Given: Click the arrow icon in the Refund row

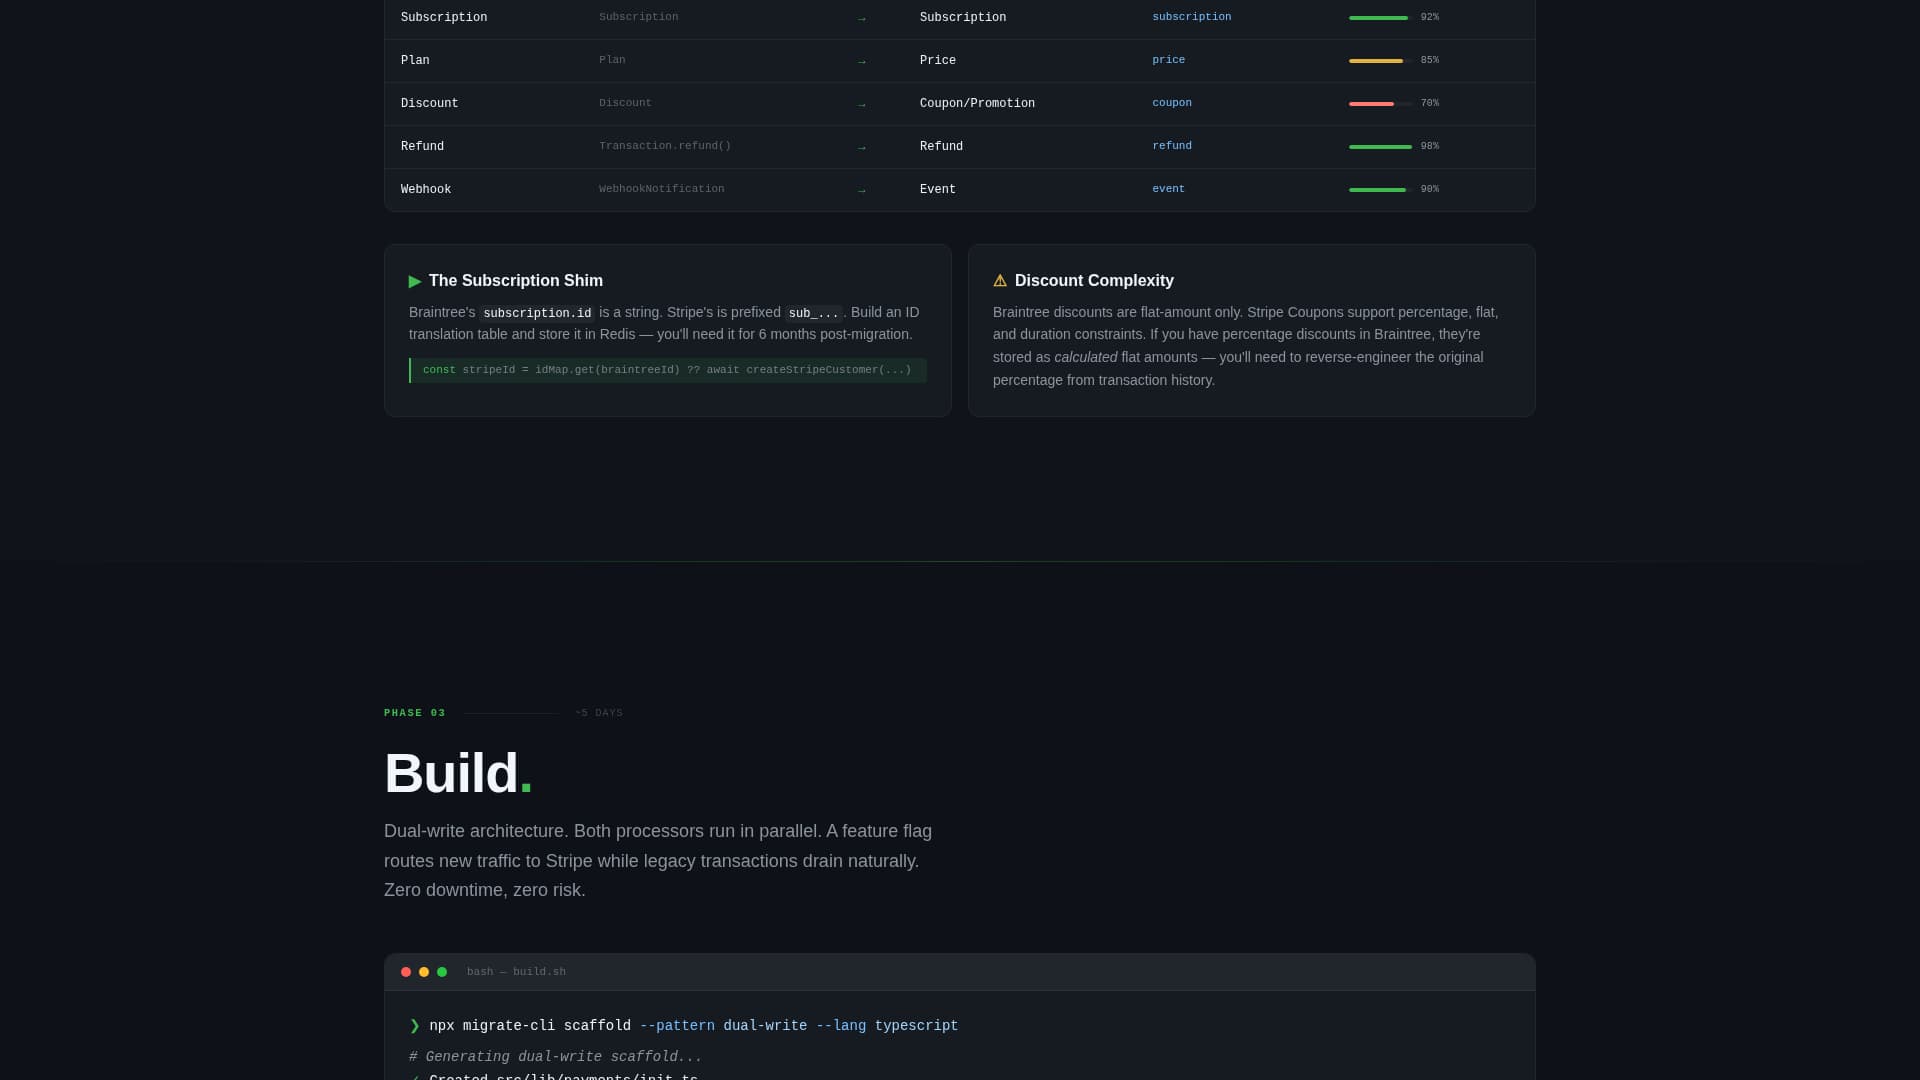Looking at the screenshot, I should coord(862,147).
